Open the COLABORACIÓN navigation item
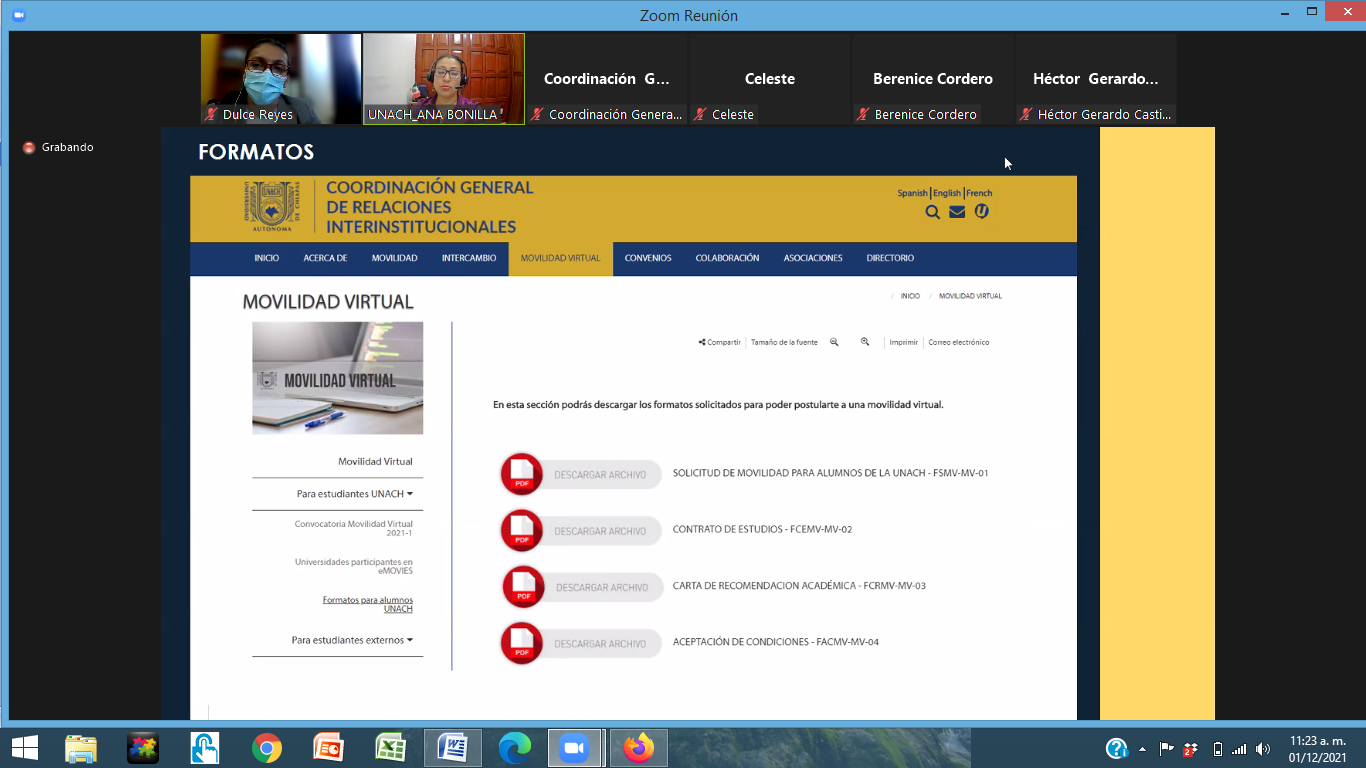This screenshot has height=768, width=1366. click(x=727, y=258)
